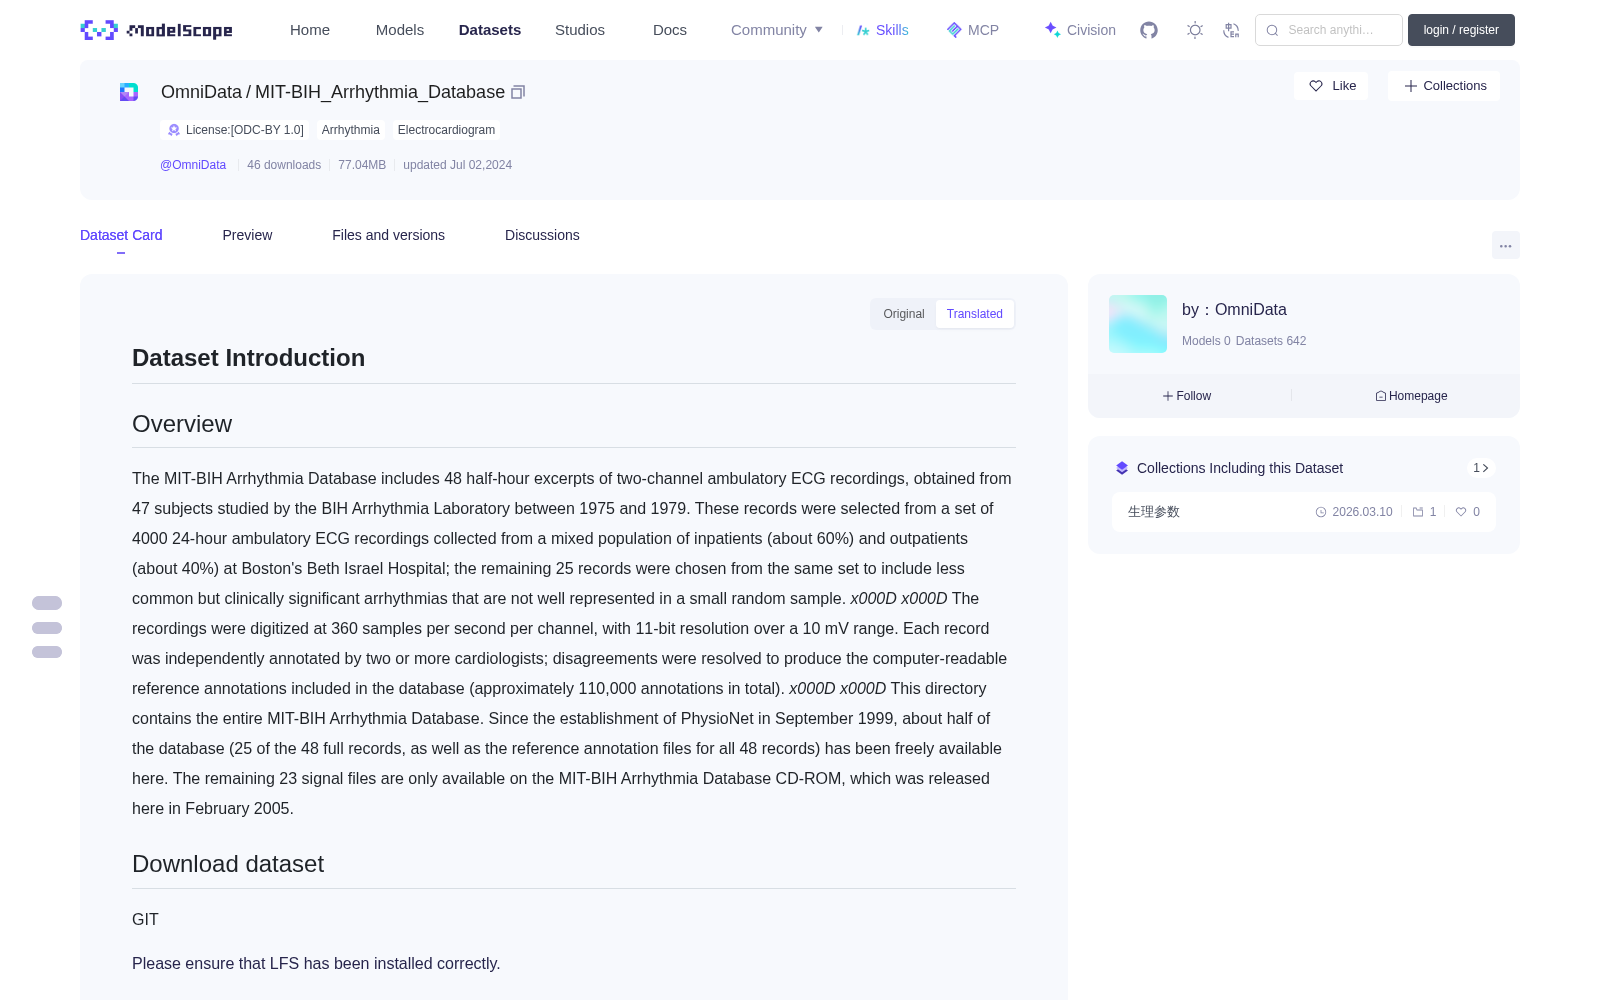Open the ModelScope logo home link
This screenshot has height=1000, width=1600.
[x=157, y=30]
